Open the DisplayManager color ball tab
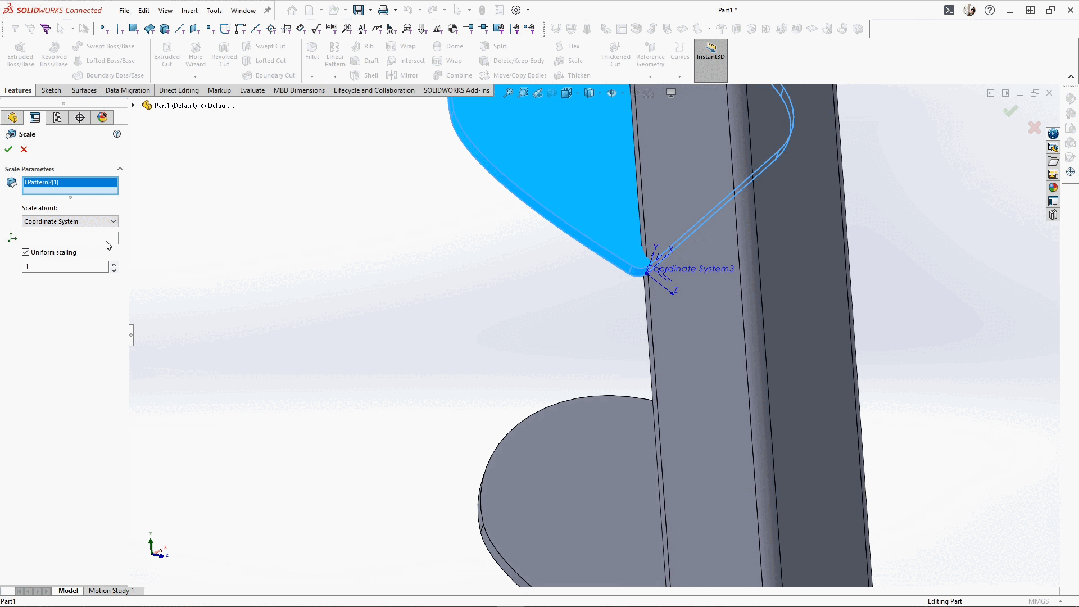The image size is (1079, 607). pos(102,117)
